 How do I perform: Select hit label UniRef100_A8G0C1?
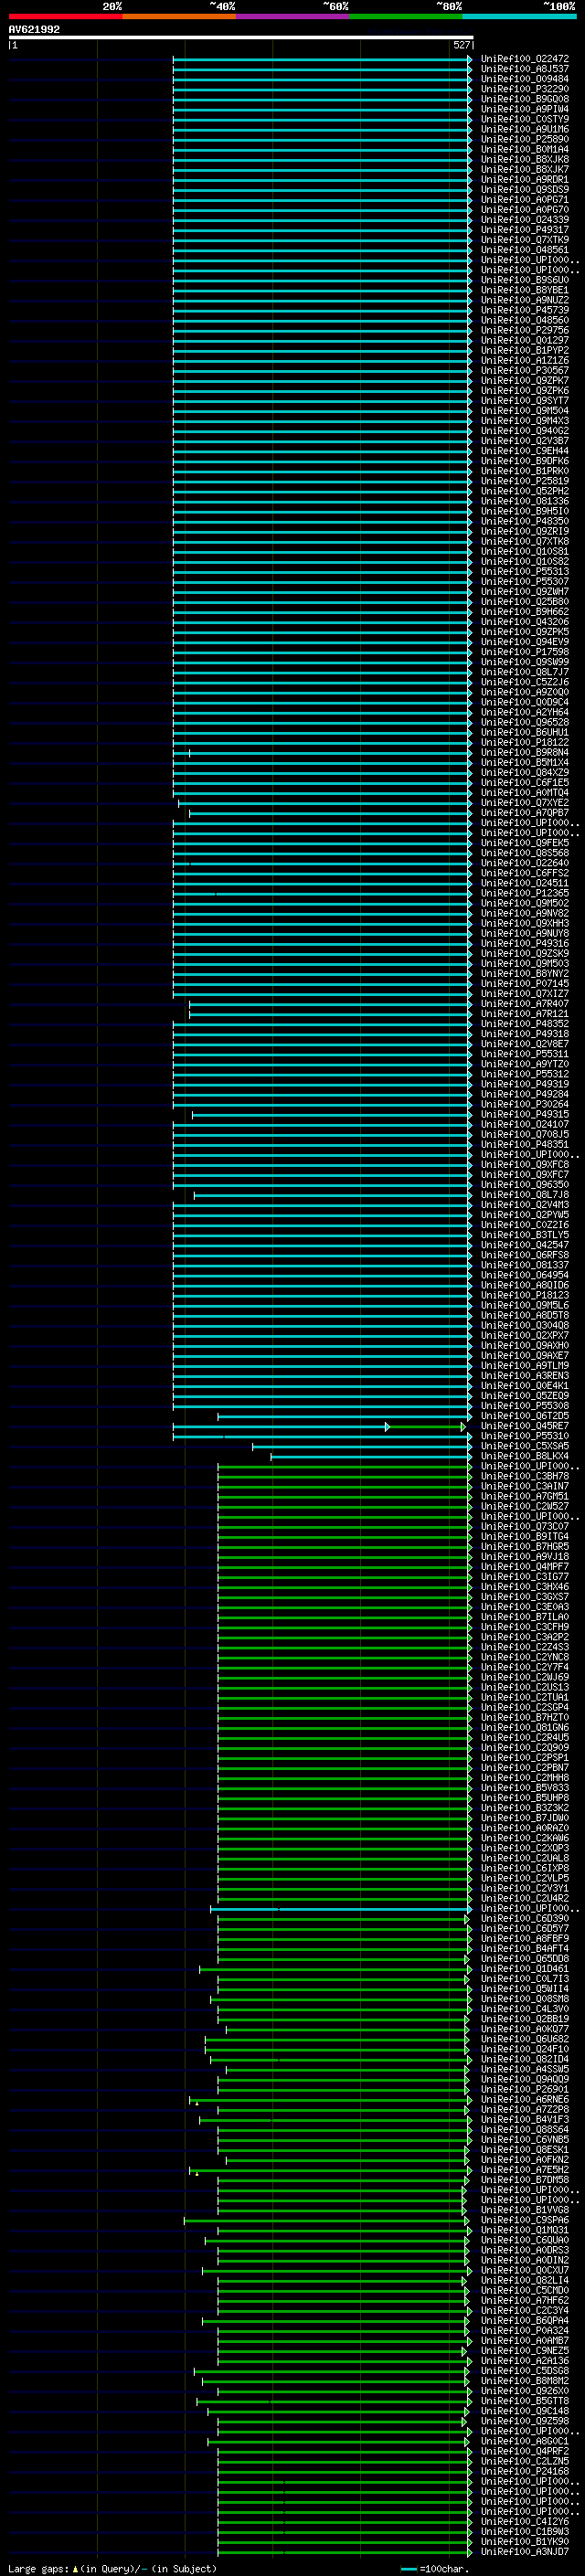click(x=524, y=2441)
